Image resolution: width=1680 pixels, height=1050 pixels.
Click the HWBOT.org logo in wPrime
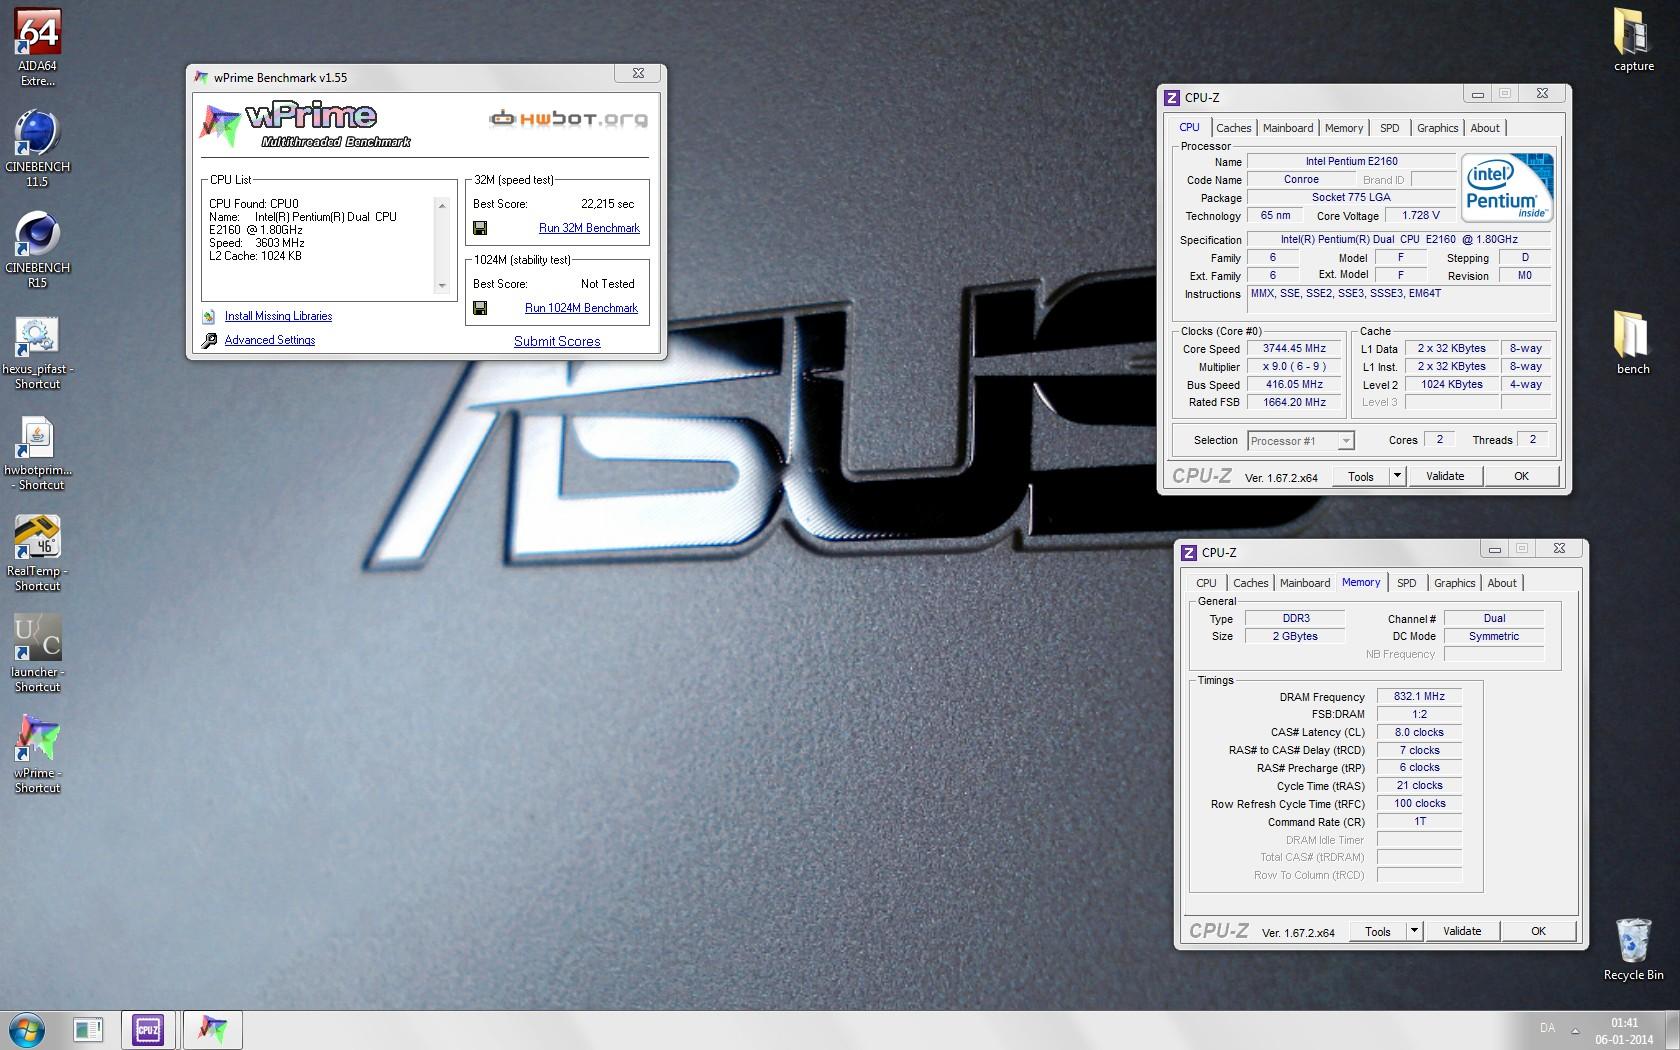[x=568, y=119]
